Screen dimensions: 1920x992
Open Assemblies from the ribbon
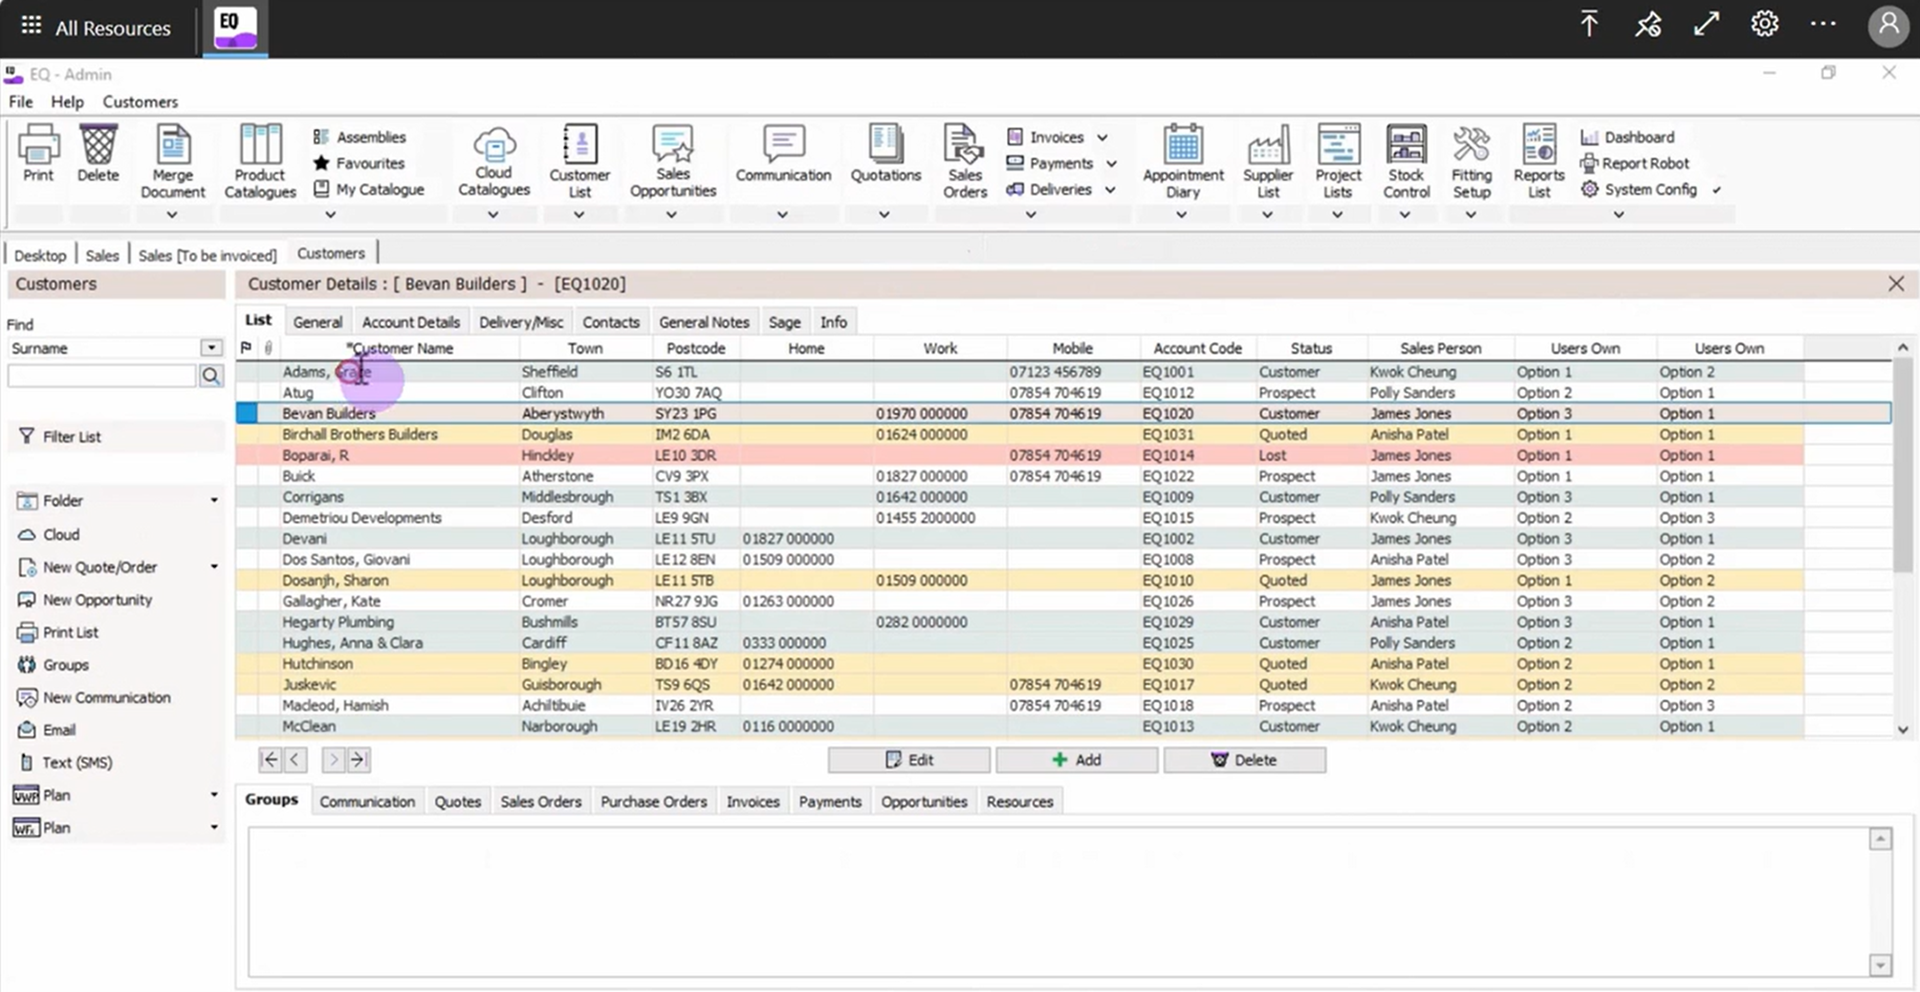click(359, 137)
